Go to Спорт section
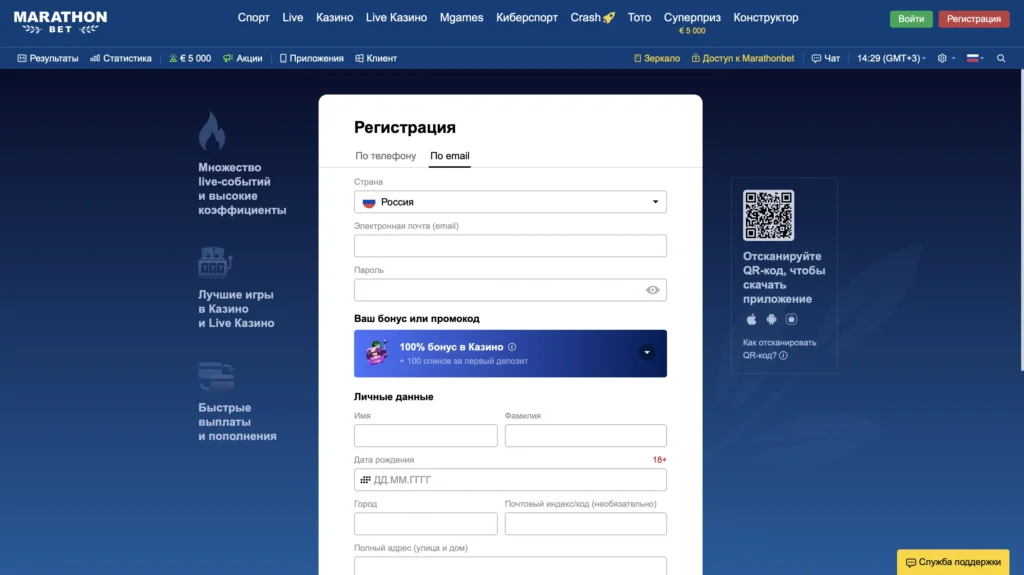Screen dimensions: 1024x575 [253, 18]
